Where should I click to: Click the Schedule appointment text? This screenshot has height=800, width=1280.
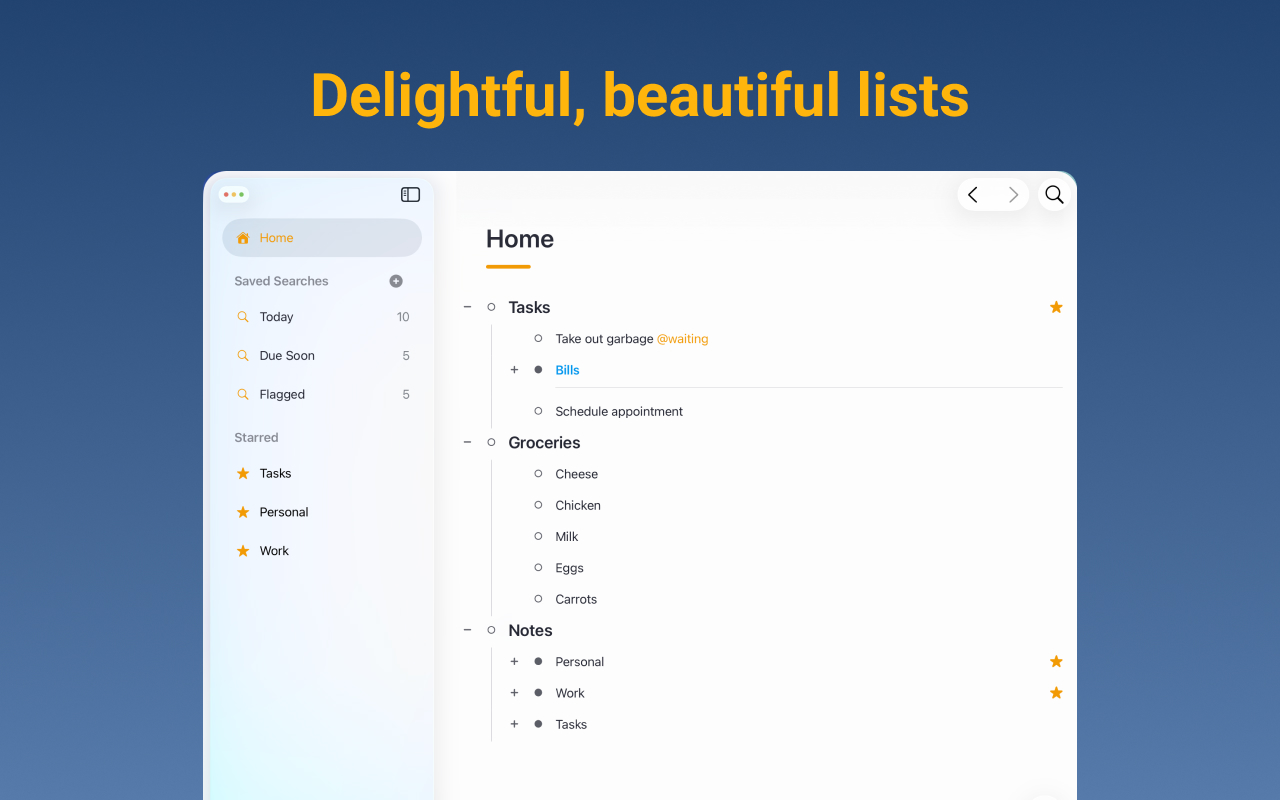click(619, 411)
